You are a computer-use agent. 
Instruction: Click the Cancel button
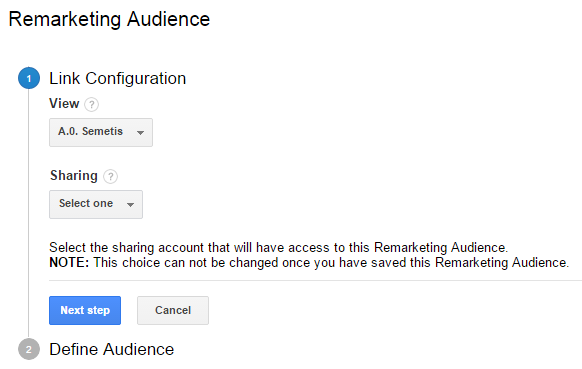(173, 310)
